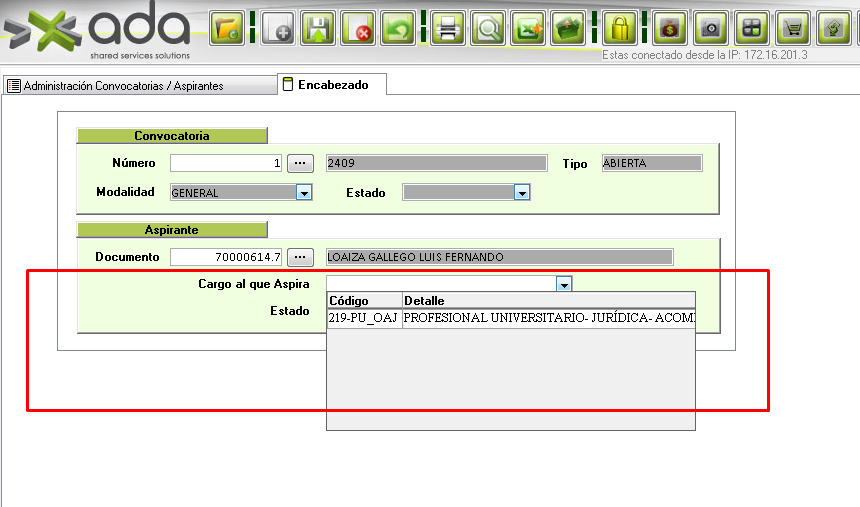Open search with the magnifier icon
The width and height of the screenshot is (860, 507).
[x=488, y=28]
